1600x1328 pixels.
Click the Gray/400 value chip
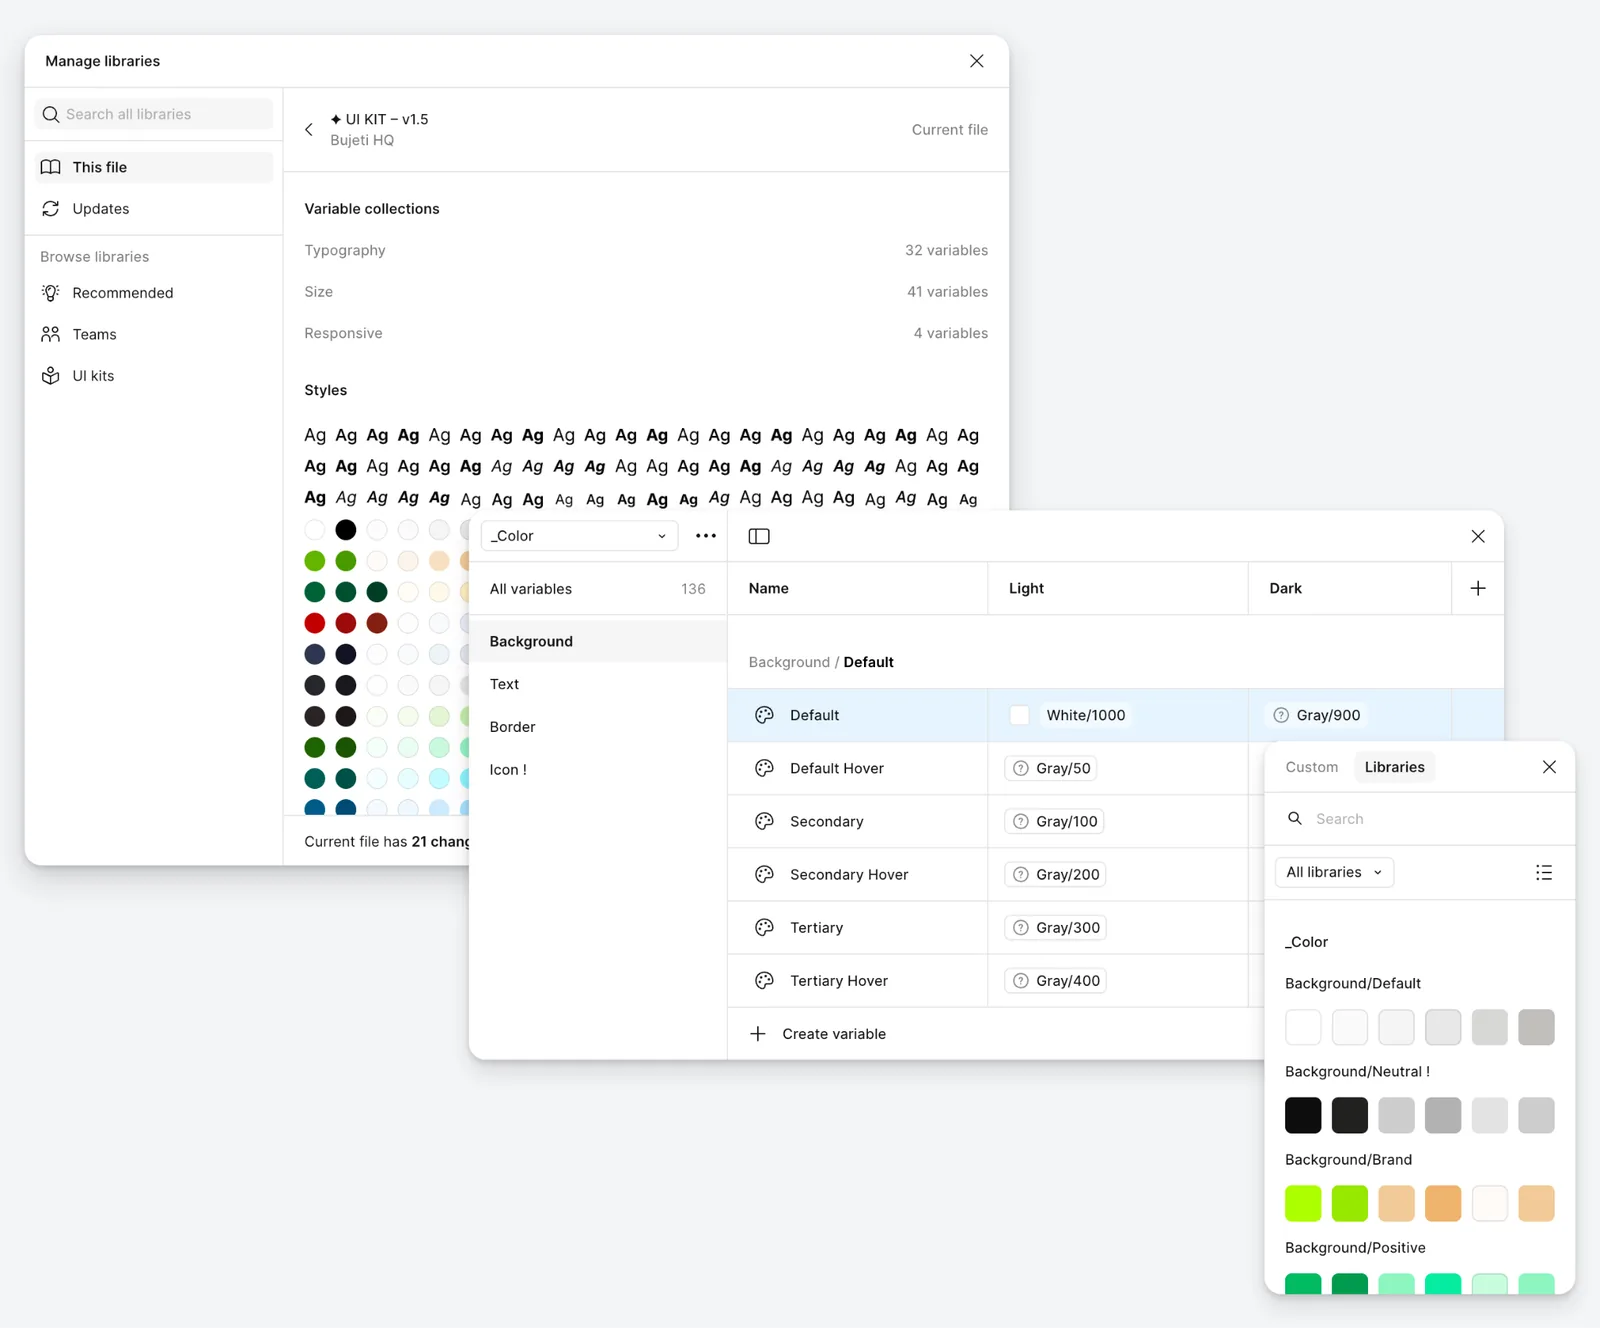coord(1056,981)
